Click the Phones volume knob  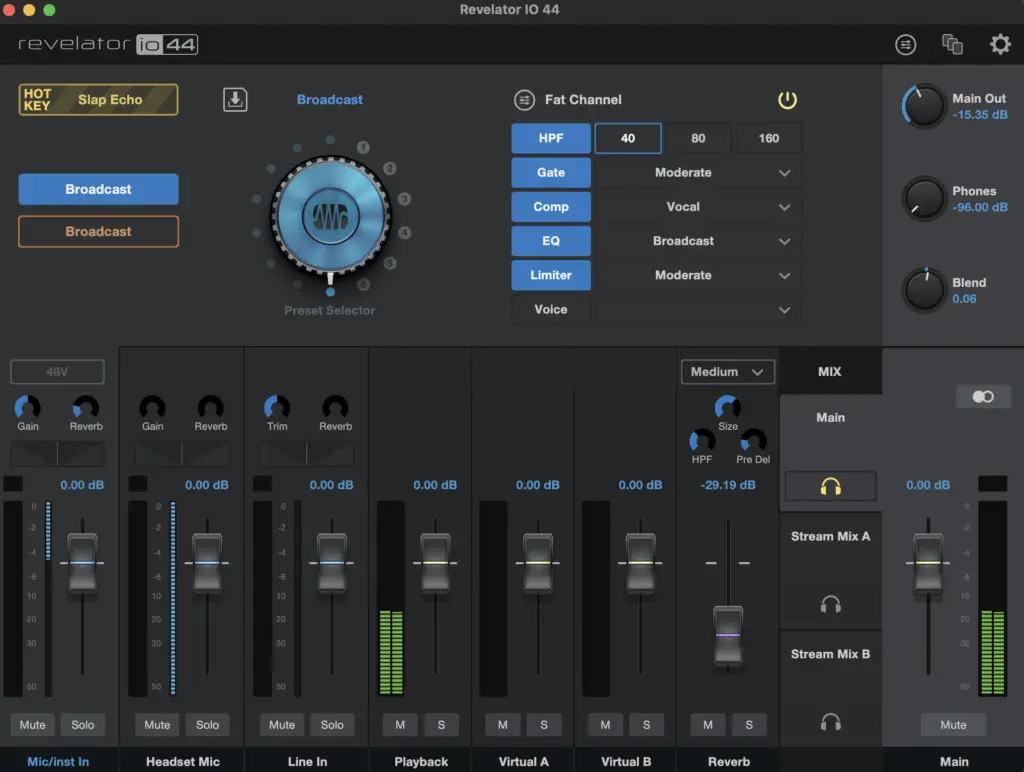pos(924,199)
